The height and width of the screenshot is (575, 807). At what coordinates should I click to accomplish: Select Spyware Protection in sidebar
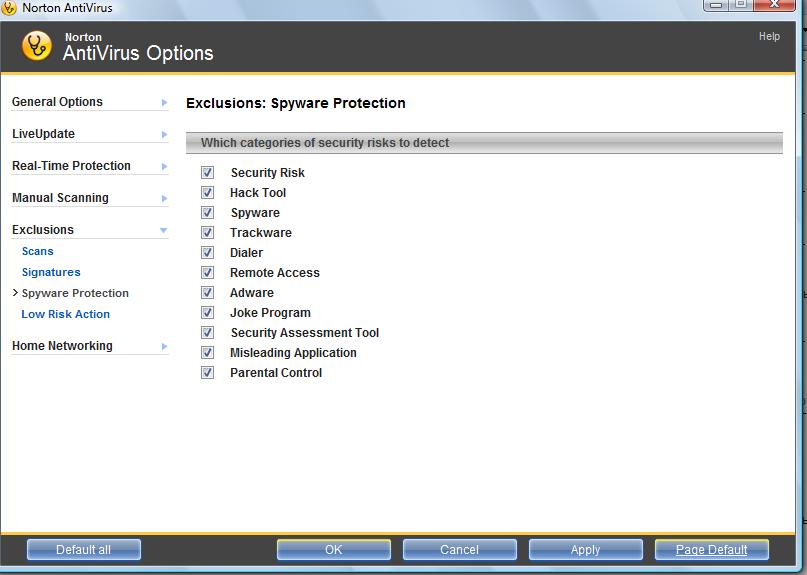pyautogui.click(x=75, y=293)
